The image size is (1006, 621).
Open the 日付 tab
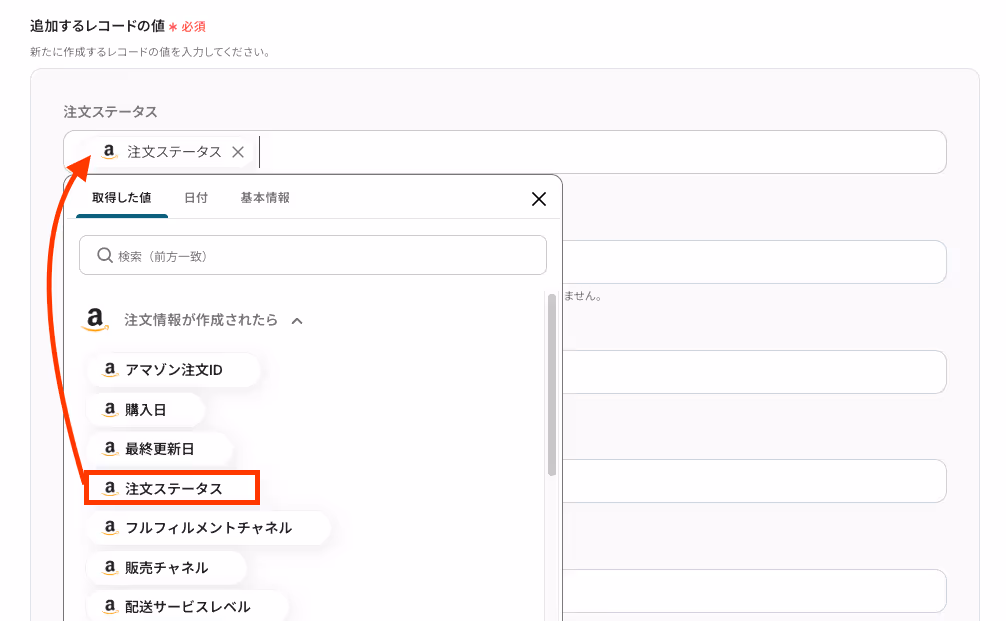point(196,198)
